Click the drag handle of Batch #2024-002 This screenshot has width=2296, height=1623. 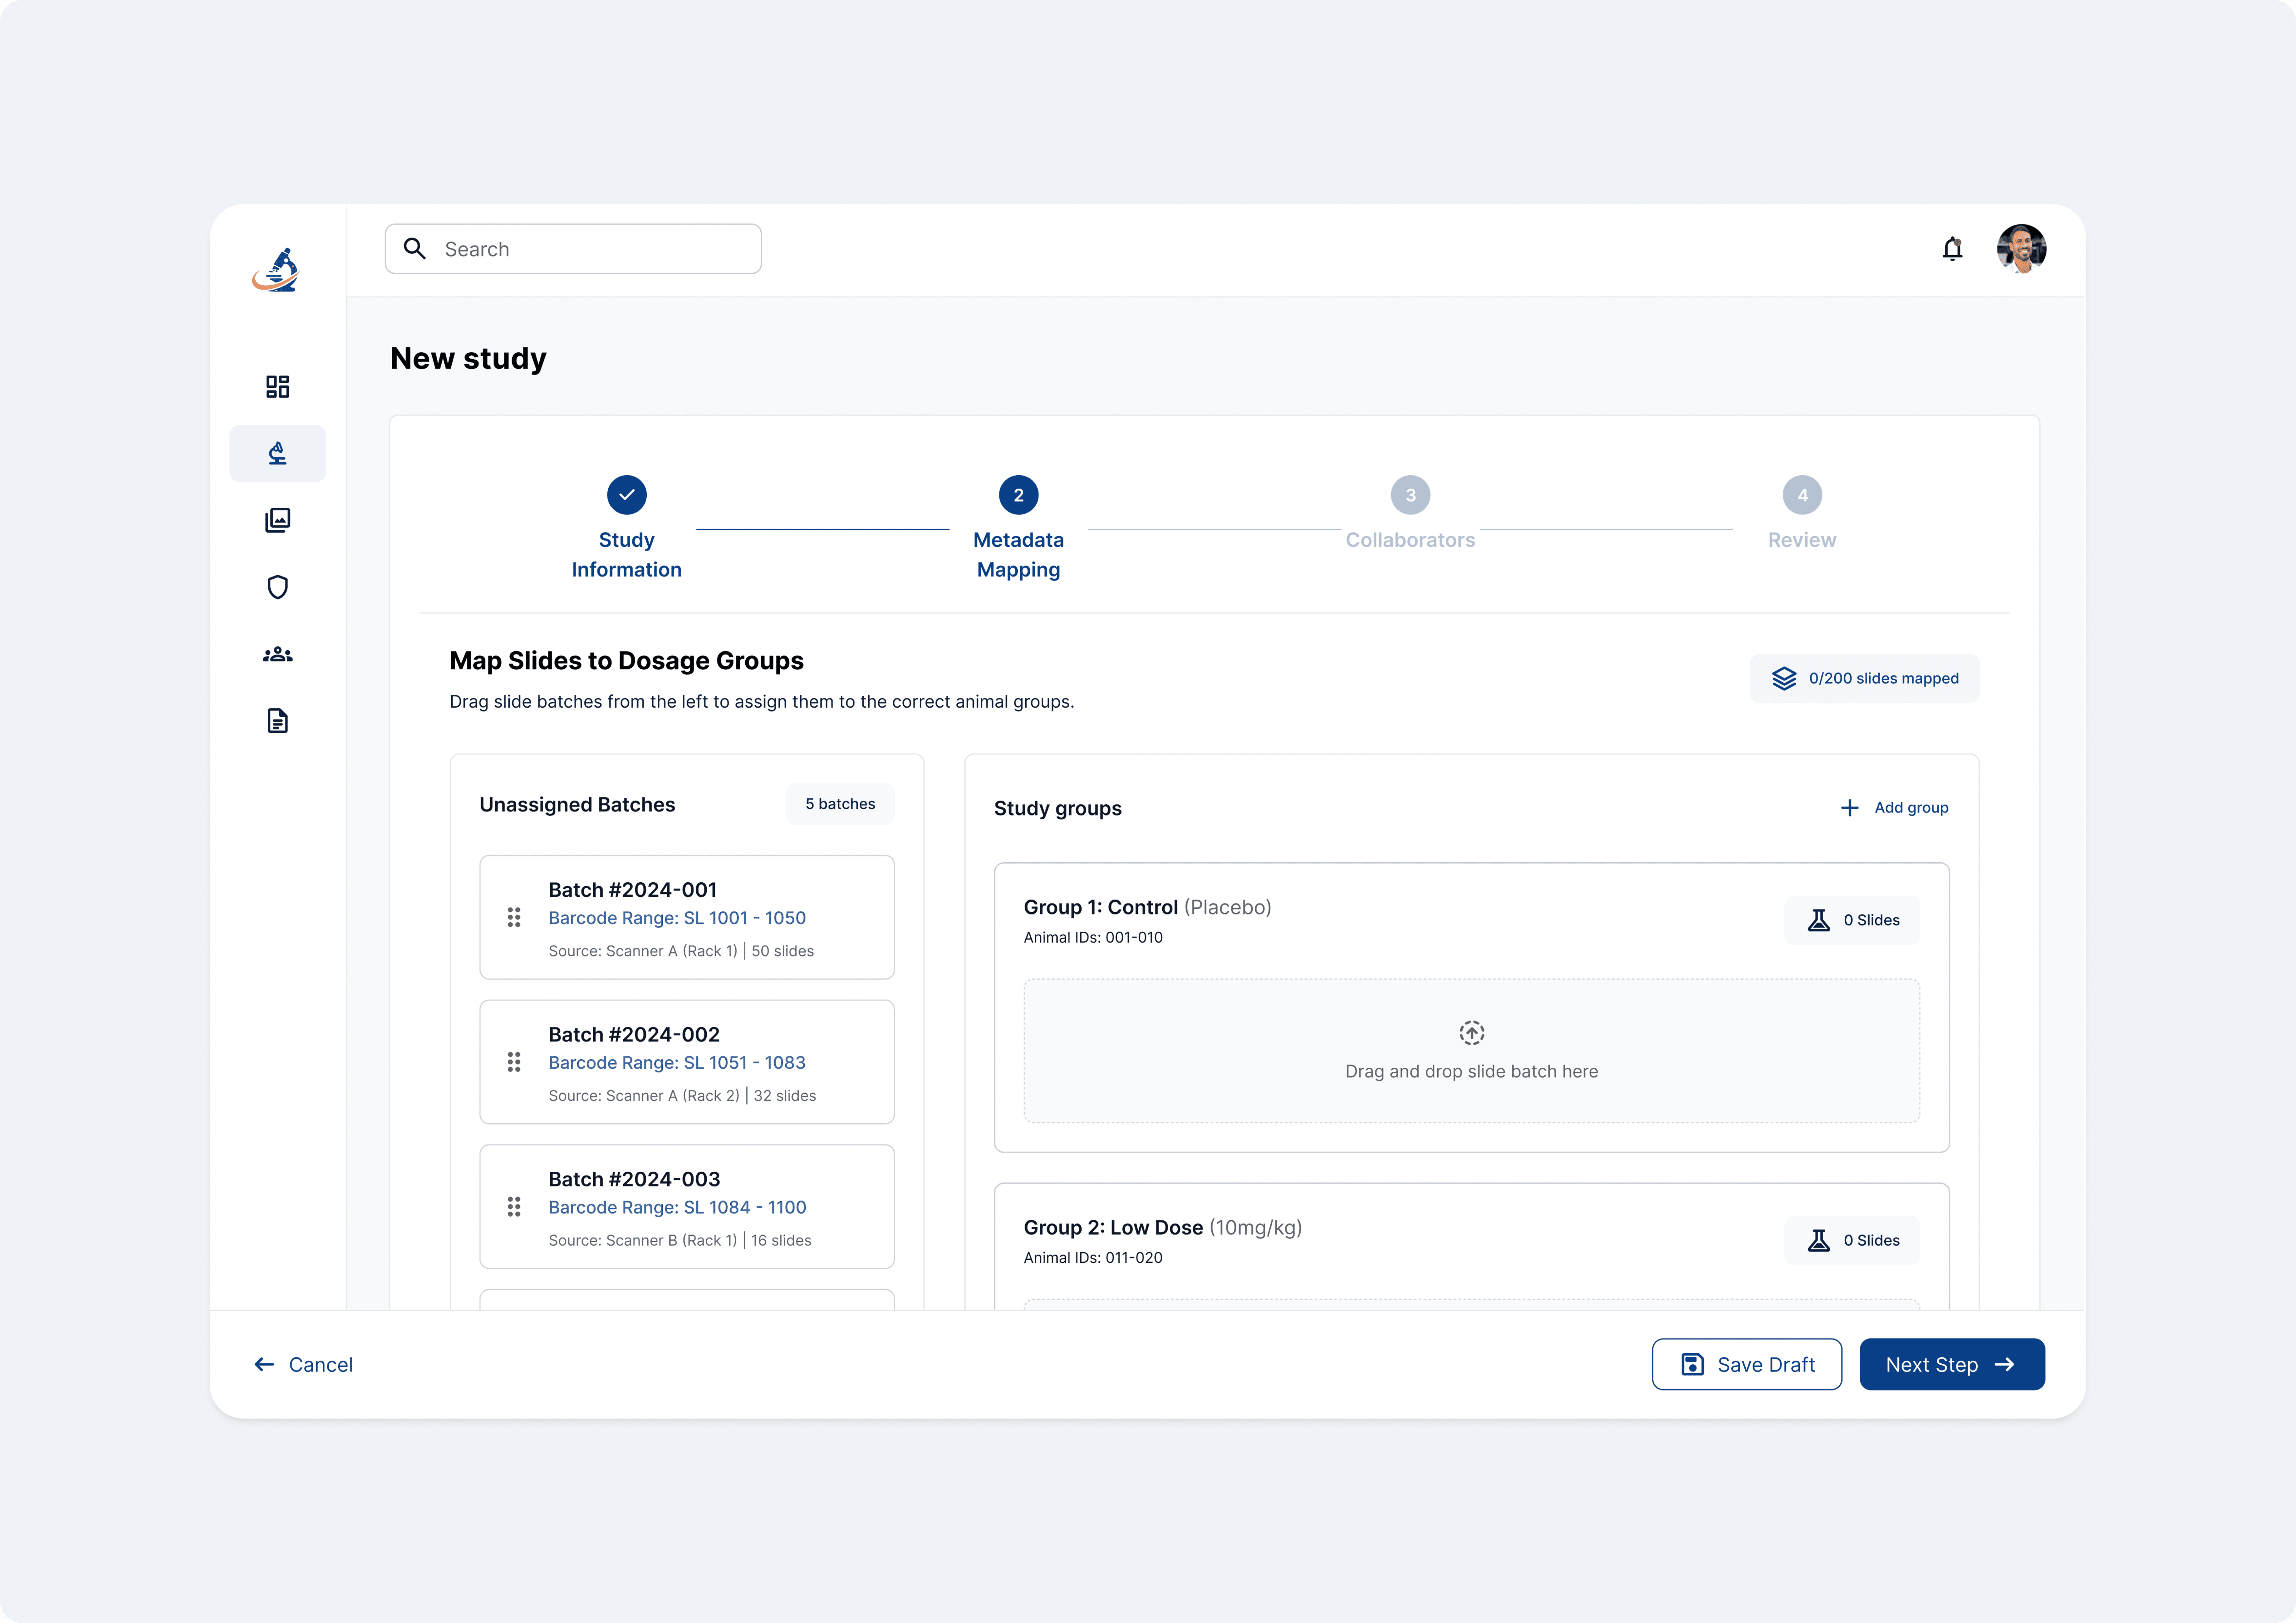pos(514,1062)
